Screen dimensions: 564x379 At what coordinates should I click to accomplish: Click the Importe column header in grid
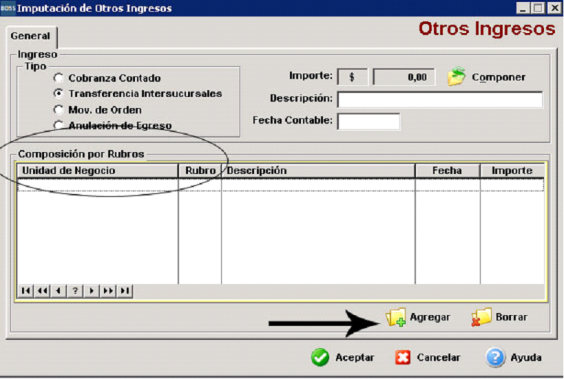point(512,170)
